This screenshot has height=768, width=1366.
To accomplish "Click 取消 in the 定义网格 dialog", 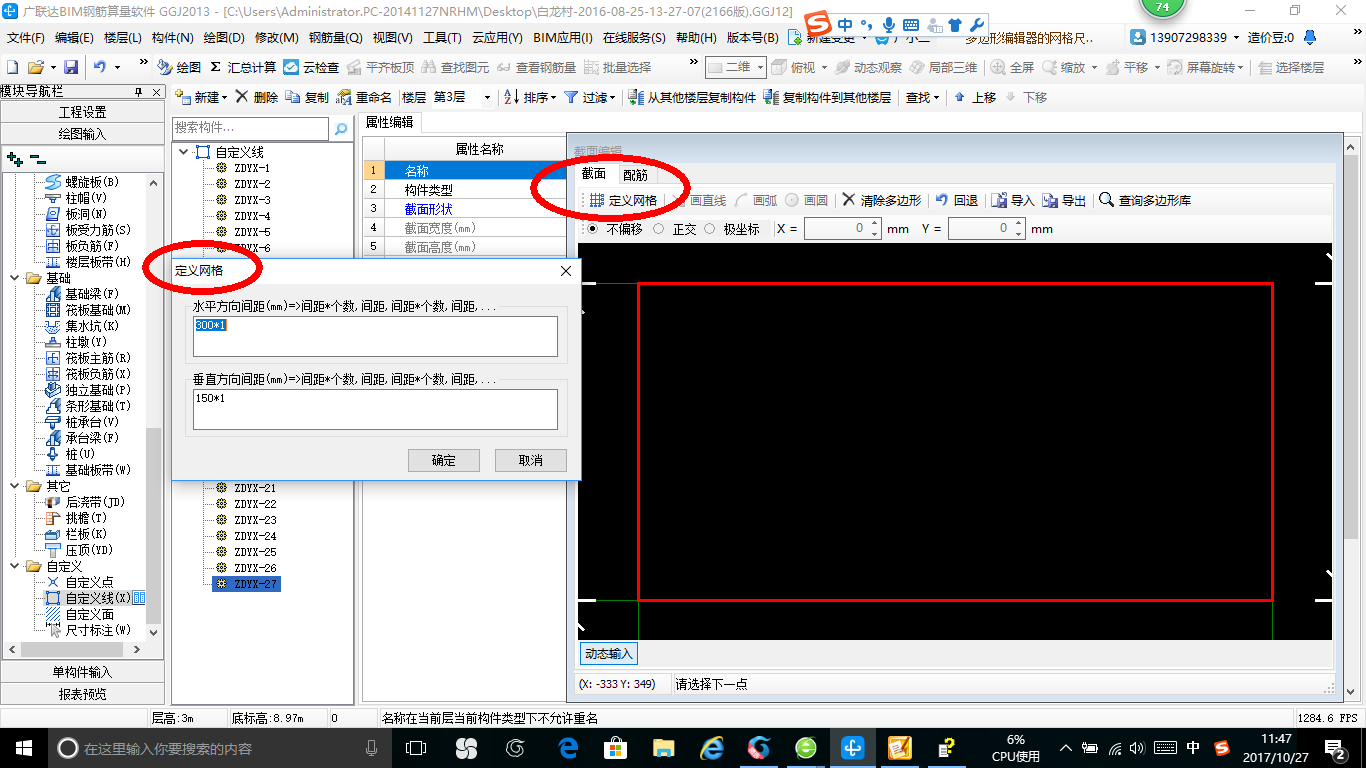I will coord(531,460).
